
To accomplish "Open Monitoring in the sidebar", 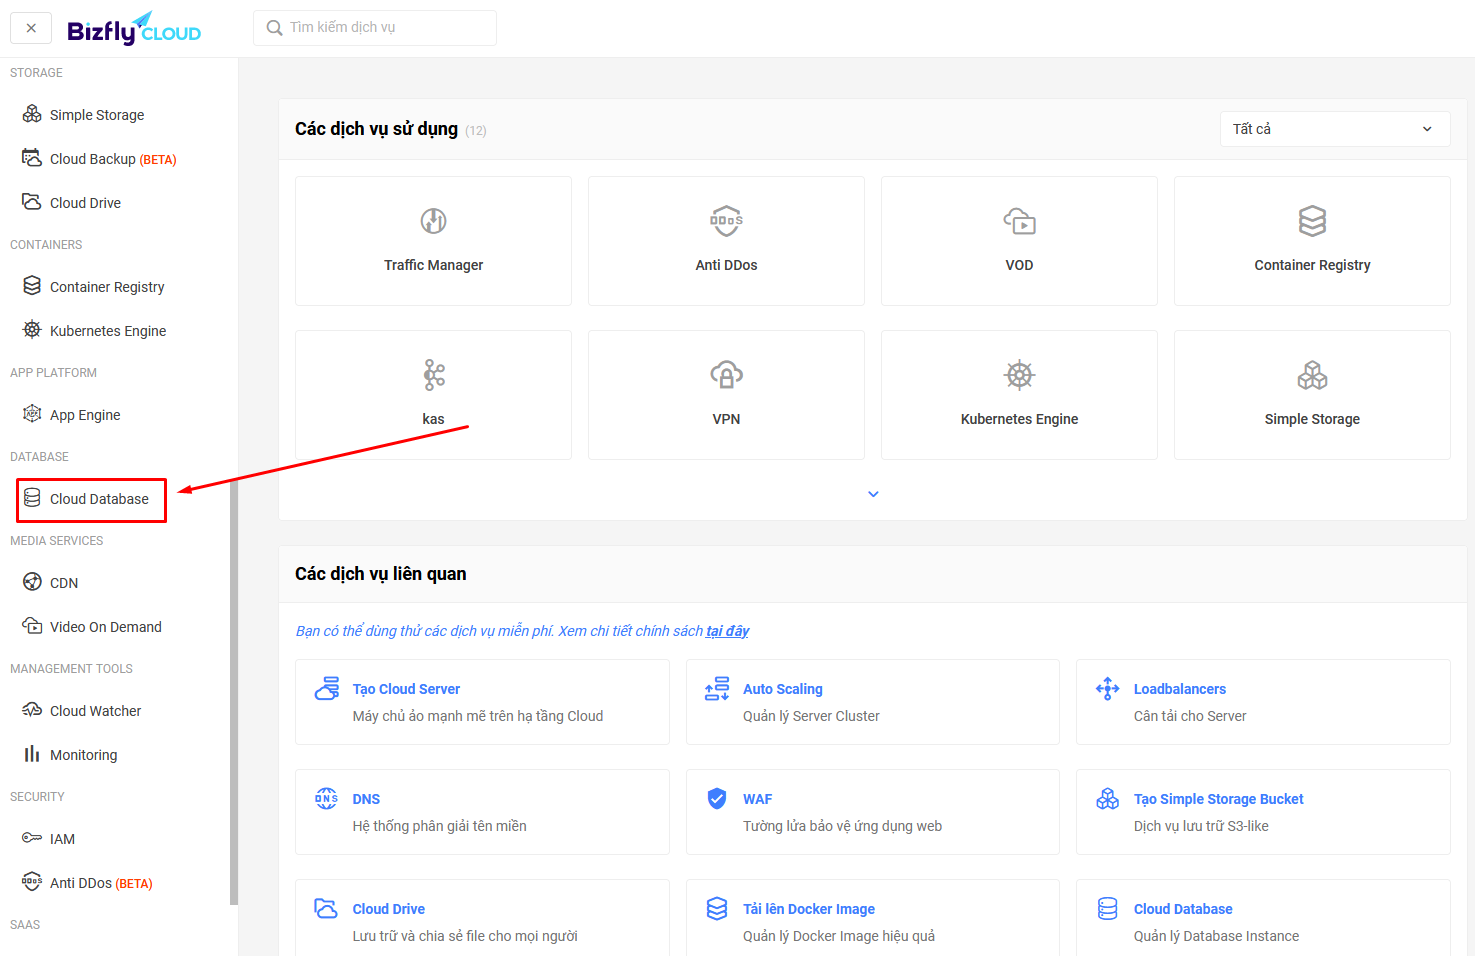I will pos(83,755).
